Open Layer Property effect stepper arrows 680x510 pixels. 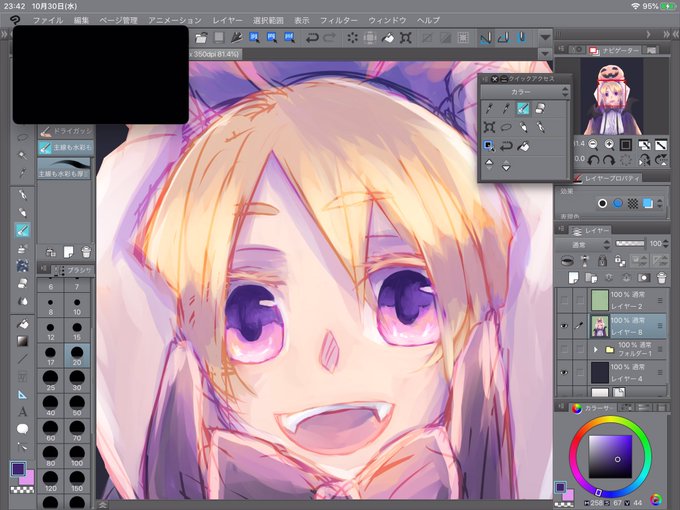pyautogui.click(x=660, y=203)
